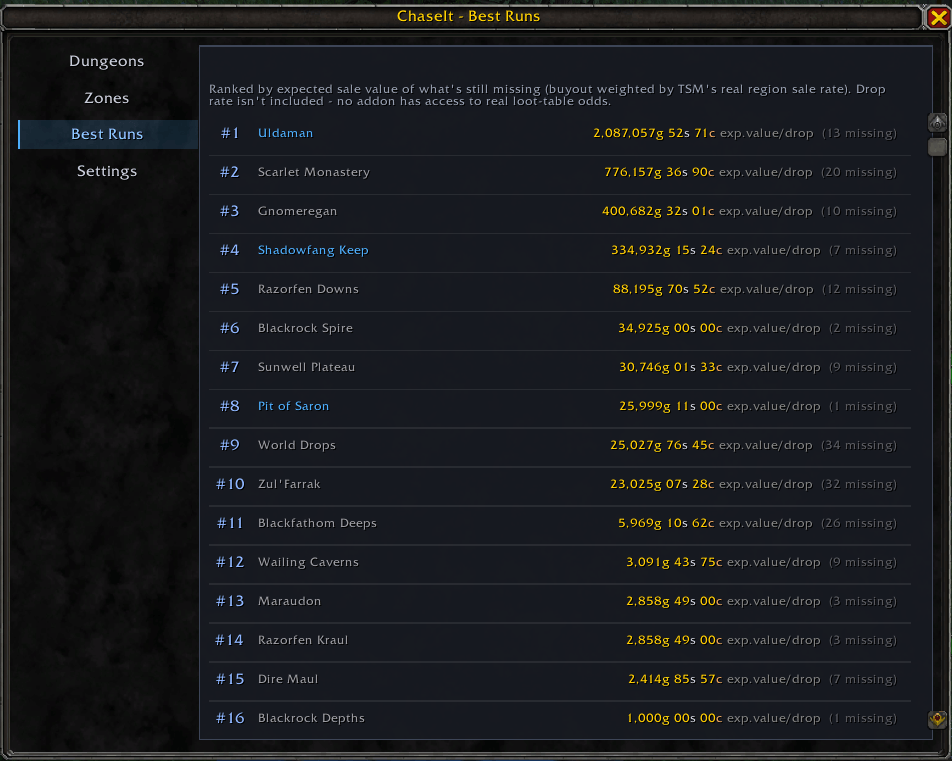The width and height of the screenshot is (952, 761).
Task: Select the Sunwell Plateau row
Action: (559, 367)
